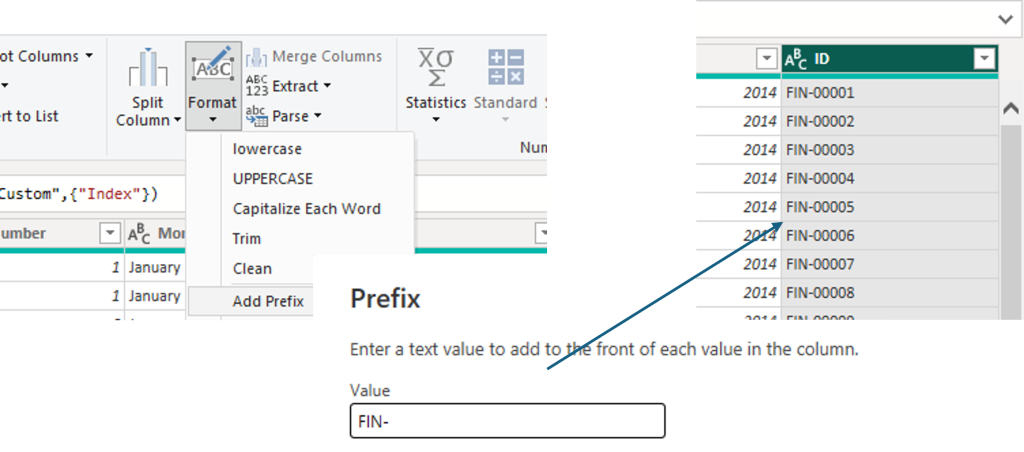The width and height of the screenshot is (1024, 452).
Task: Choose UPPERCASE in Format menu
Action: tap(272, 178)
